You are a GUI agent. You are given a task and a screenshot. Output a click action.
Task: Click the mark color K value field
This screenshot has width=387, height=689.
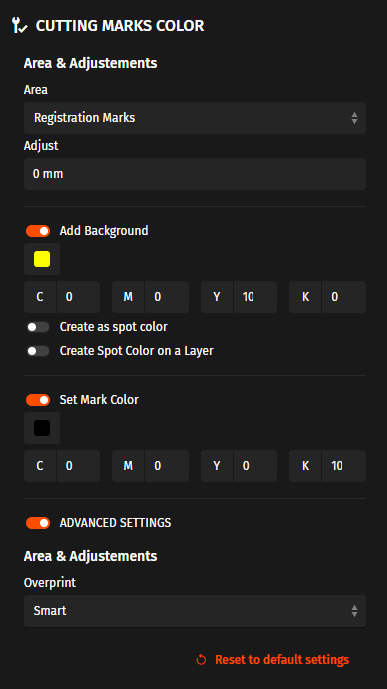[344, 466]
